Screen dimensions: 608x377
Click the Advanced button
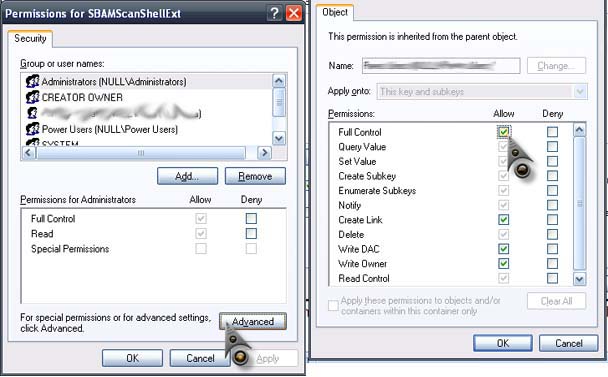[253, 322]
